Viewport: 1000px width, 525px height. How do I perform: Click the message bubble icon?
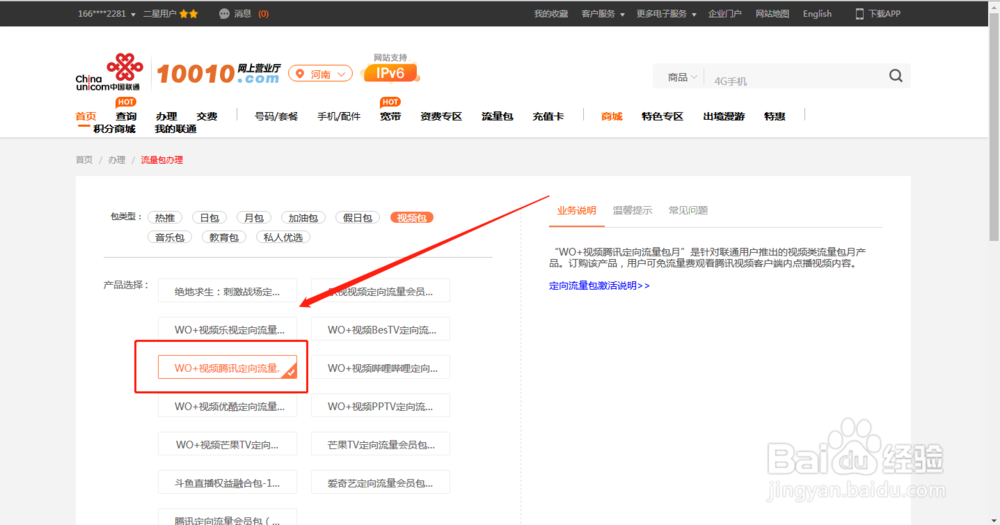click(224, 13)
